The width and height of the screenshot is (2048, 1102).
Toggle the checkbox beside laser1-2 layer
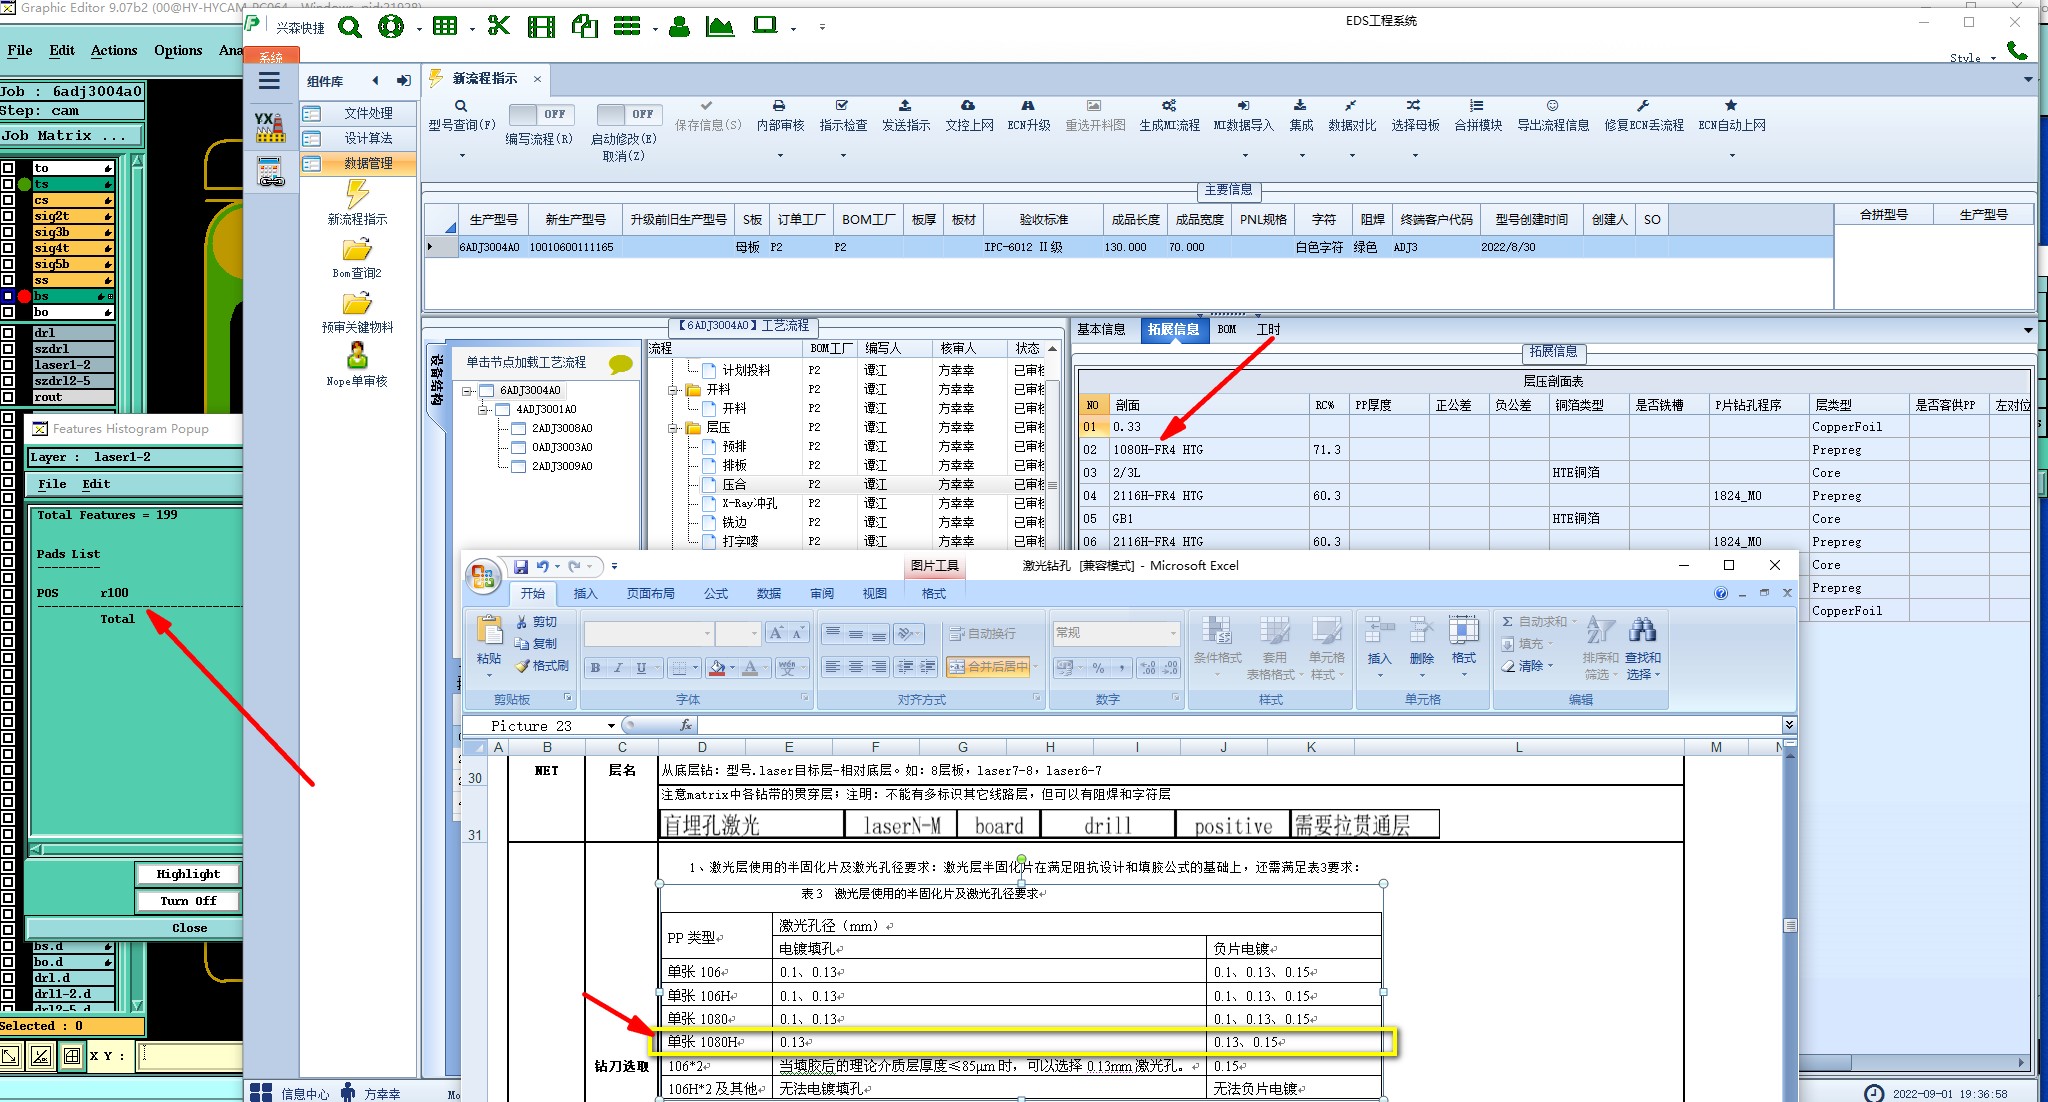(8, 365)
